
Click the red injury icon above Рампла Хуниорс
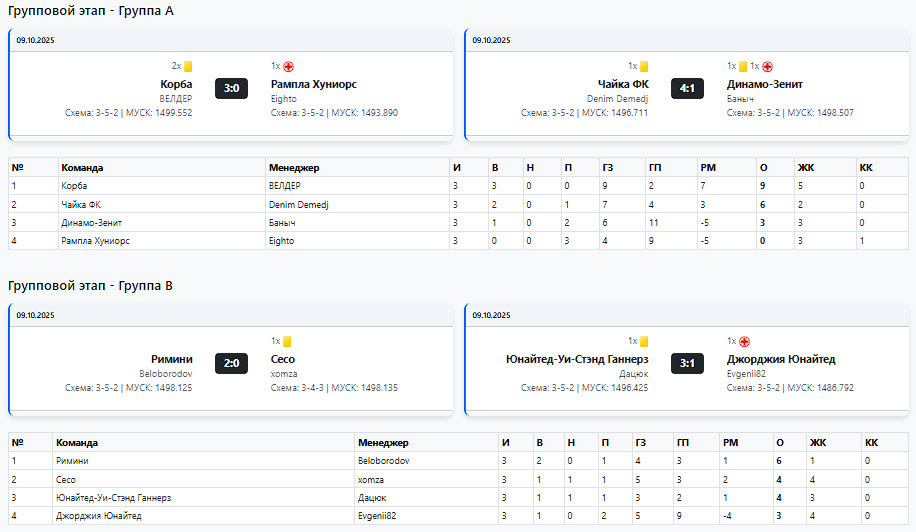click(x=288, y=67)
